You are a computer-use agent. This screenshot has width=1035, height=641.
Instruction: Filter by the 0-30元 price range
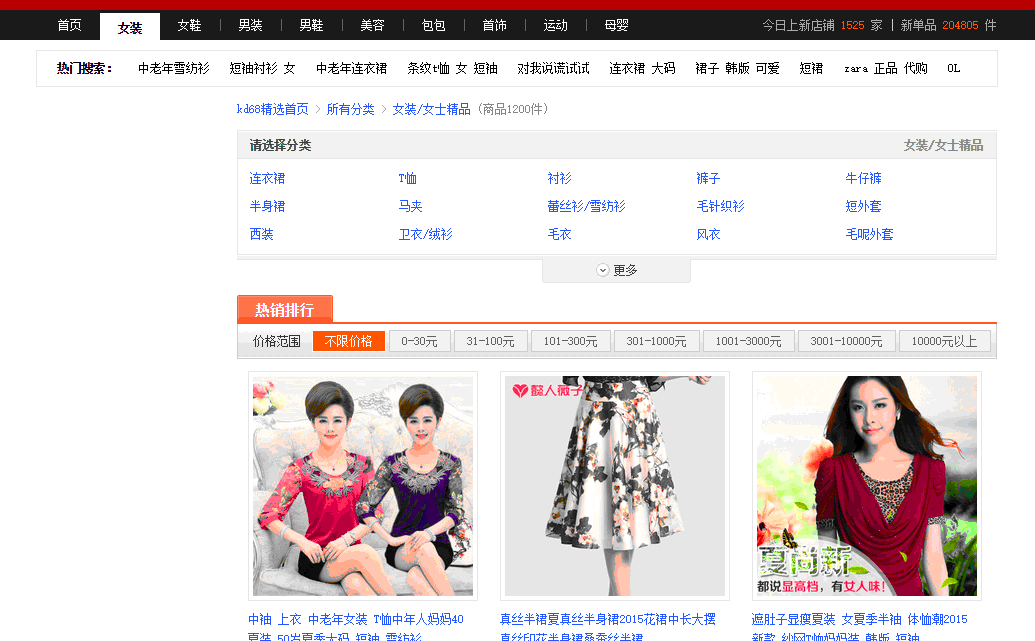pos(419,341)
